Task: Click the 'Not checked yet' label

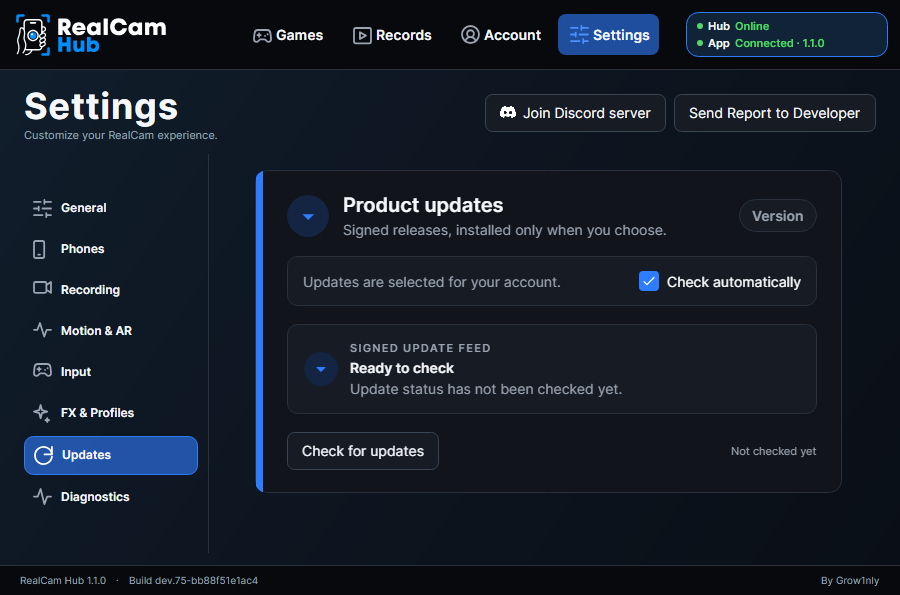Action: 773,452
